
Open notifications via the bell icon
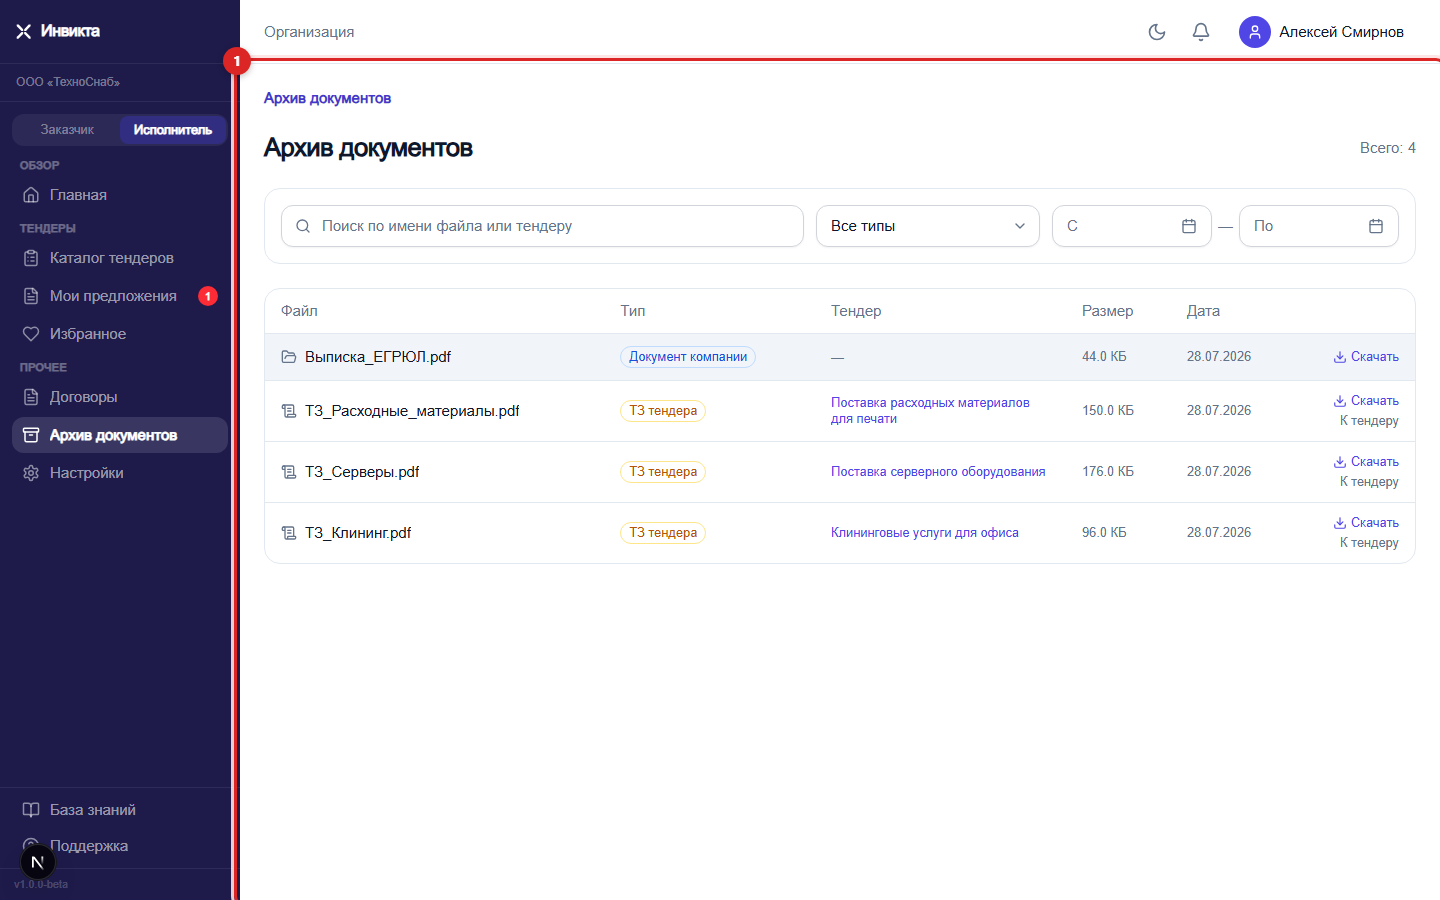1201,32
